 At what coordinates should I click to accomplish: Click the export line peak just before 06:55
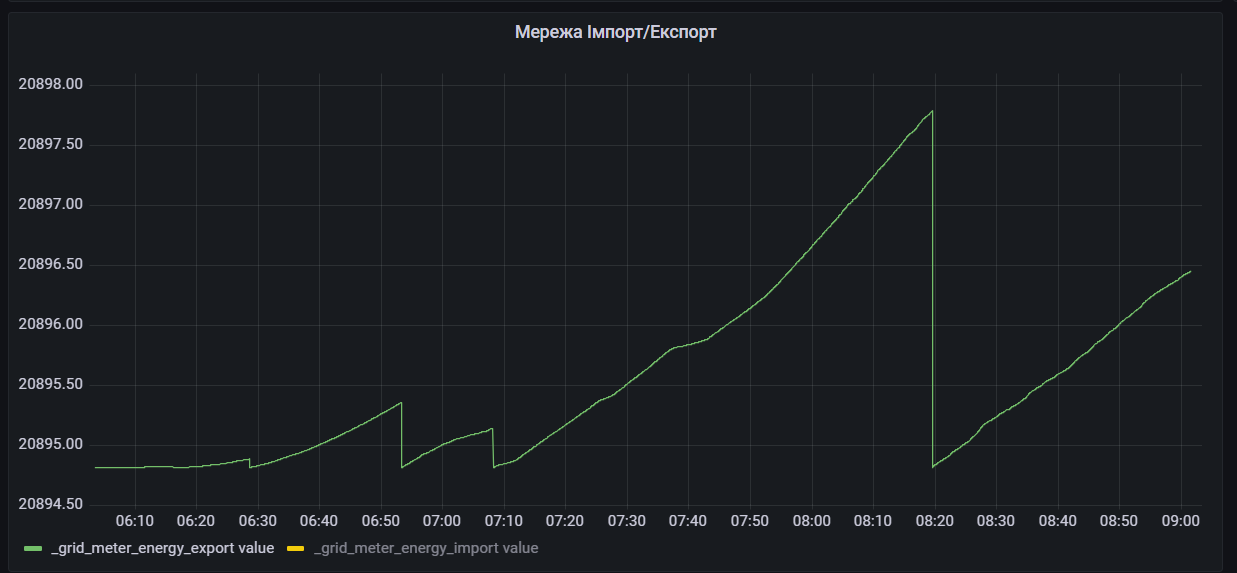click(x=401, y=403)
